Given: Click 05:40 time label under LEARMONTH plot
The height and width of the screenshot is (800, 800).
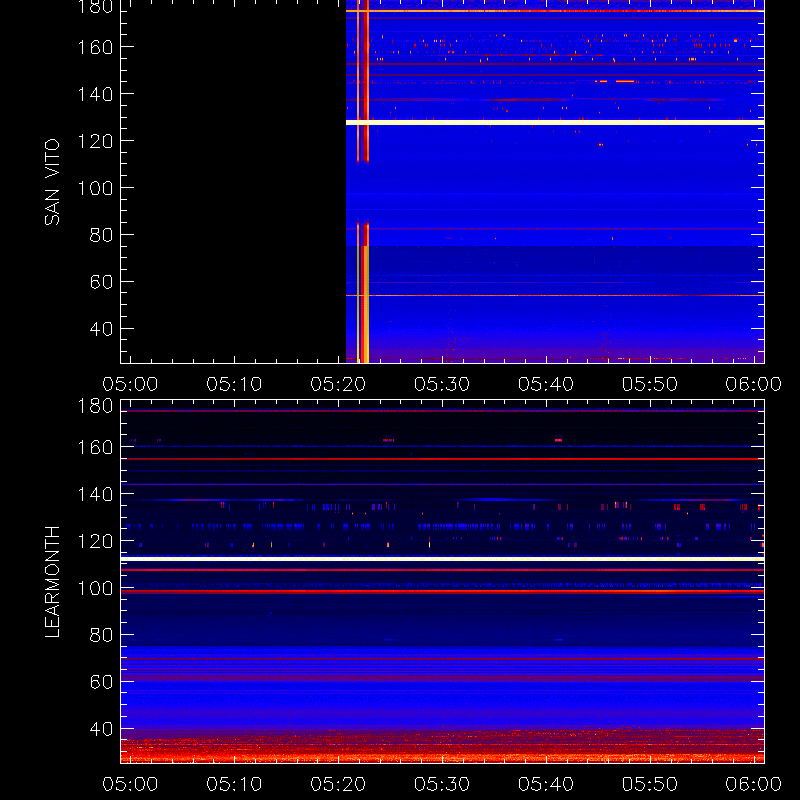Looking at the screenshot, I should point(546,784).
